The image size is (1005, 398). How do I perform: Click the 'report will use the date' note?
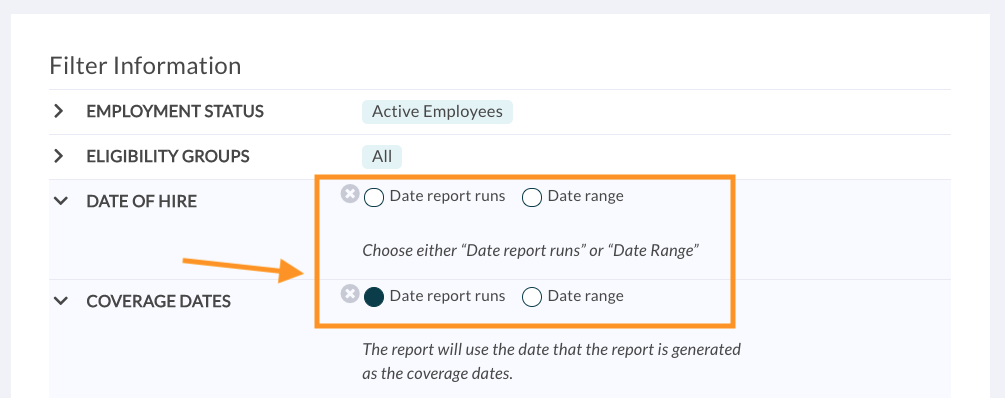pos(552,361)
